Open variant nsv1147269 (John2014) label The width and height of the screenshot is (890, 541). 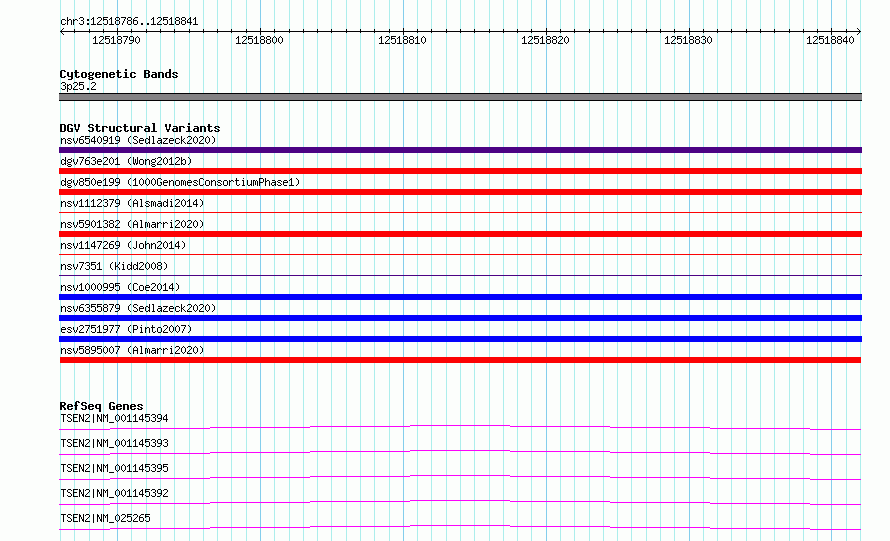click(123, 245)
